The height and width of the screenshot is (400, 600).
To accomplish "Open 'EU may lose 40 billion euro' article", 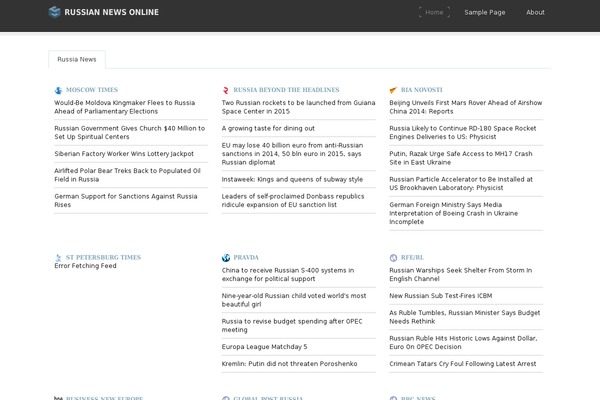I will coord(292,153).
